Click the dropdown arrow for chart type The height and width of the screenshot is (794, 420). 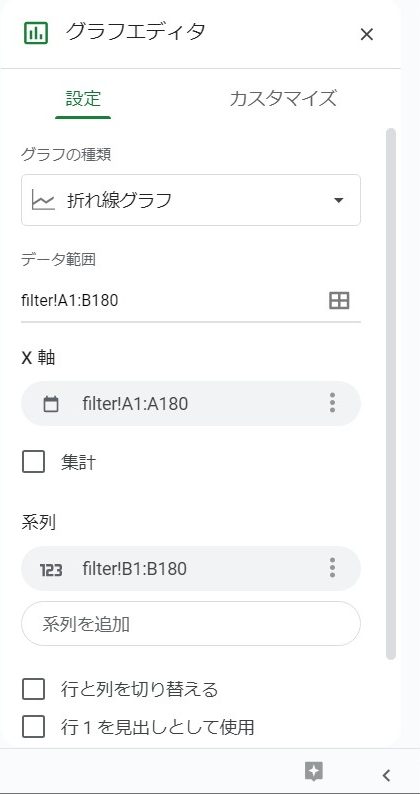(x=339, y=201)
